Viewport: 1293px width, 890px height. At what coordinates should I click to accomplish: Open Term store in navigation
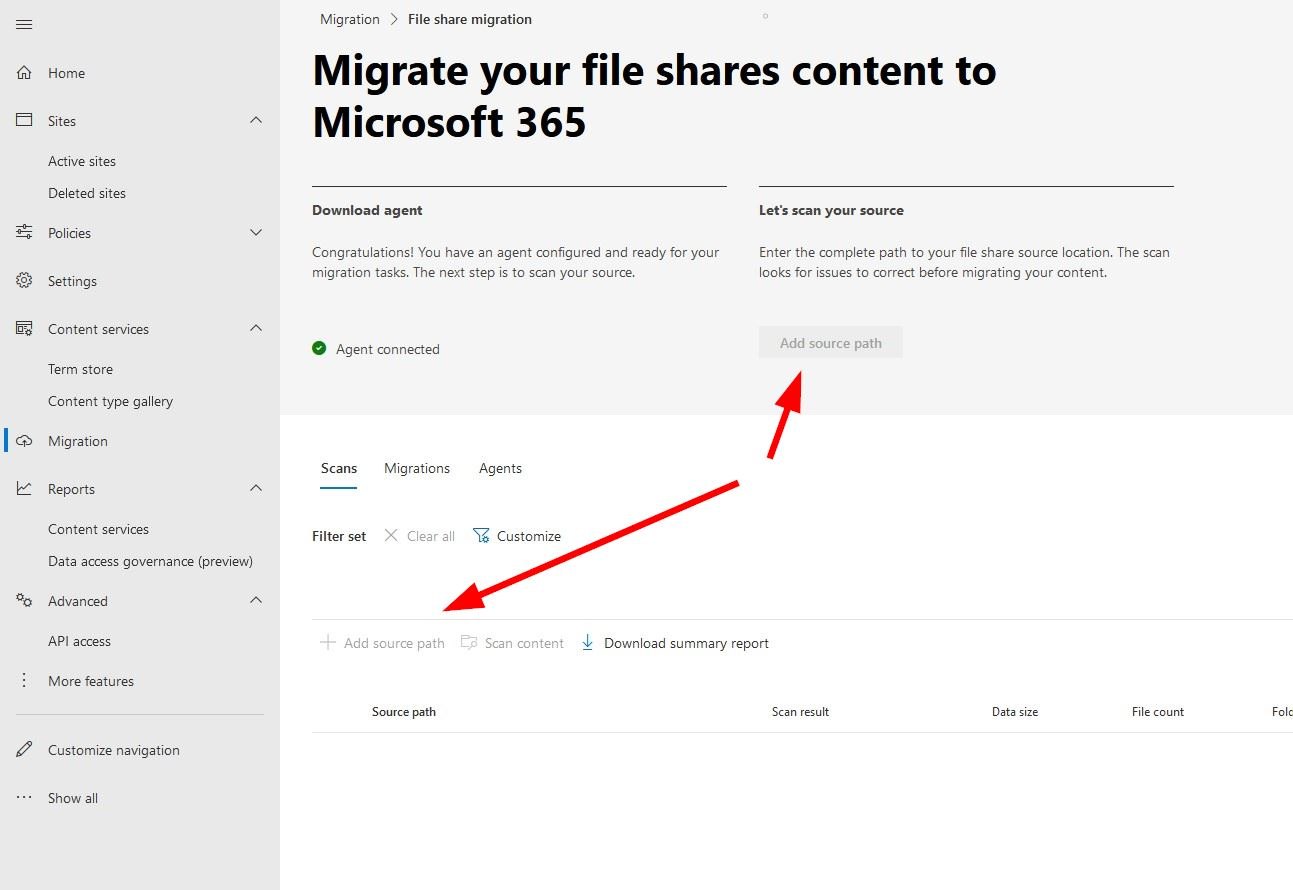pos(80,369)
